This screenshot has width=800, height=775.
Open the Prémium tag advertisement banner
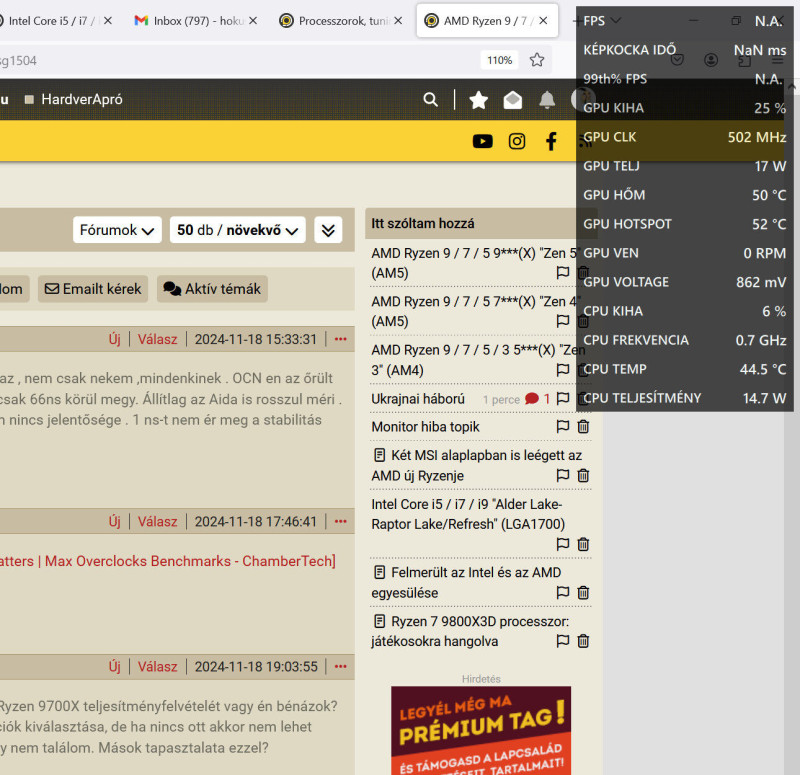(x=481, y=731)
